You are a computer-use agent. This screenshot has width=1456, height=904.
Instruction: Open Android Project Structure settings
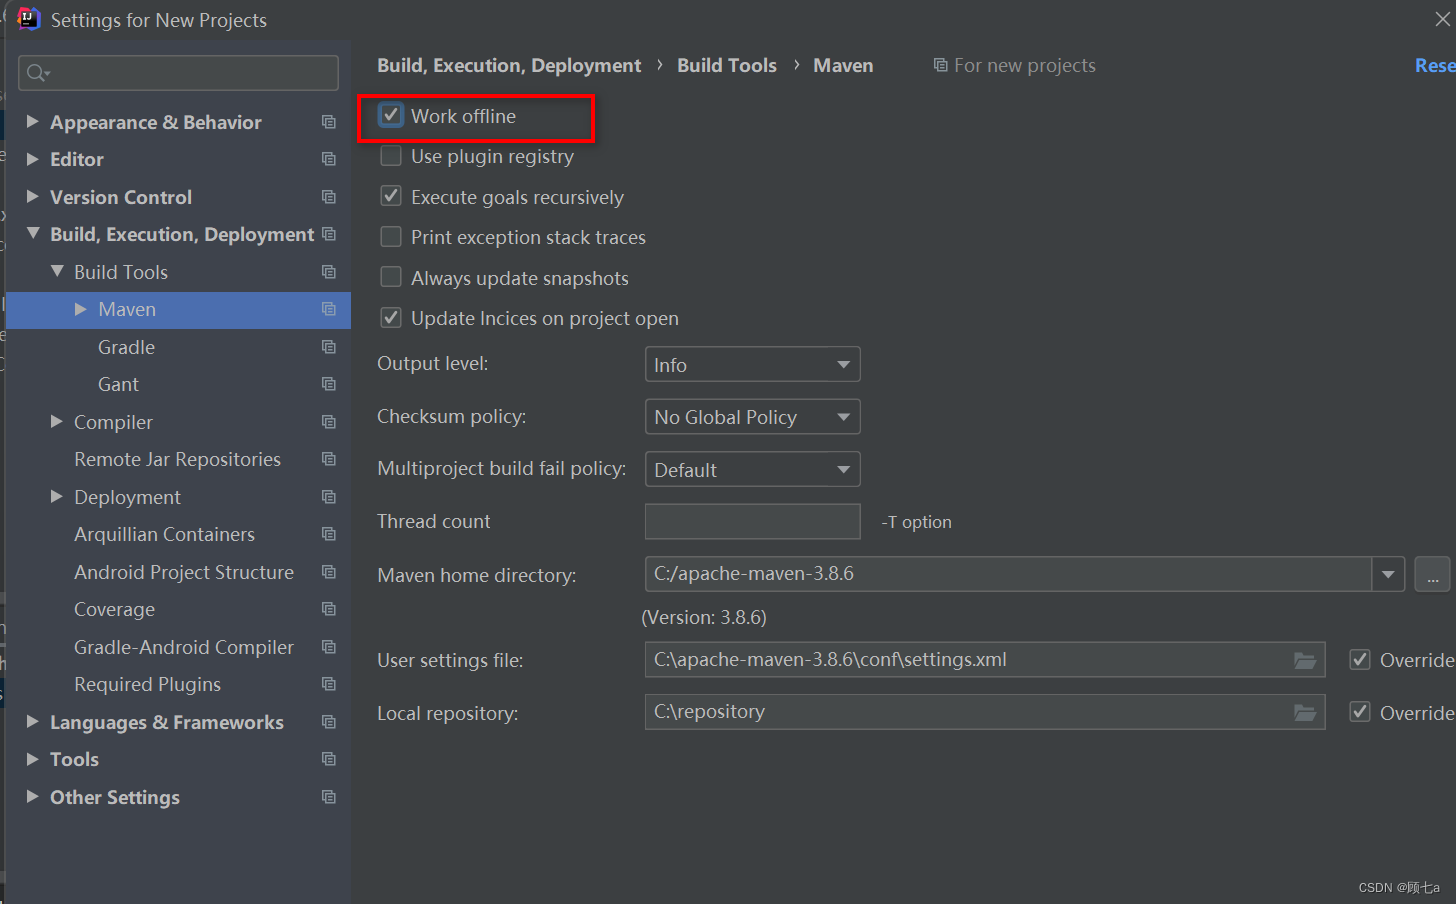coord(184,572)
